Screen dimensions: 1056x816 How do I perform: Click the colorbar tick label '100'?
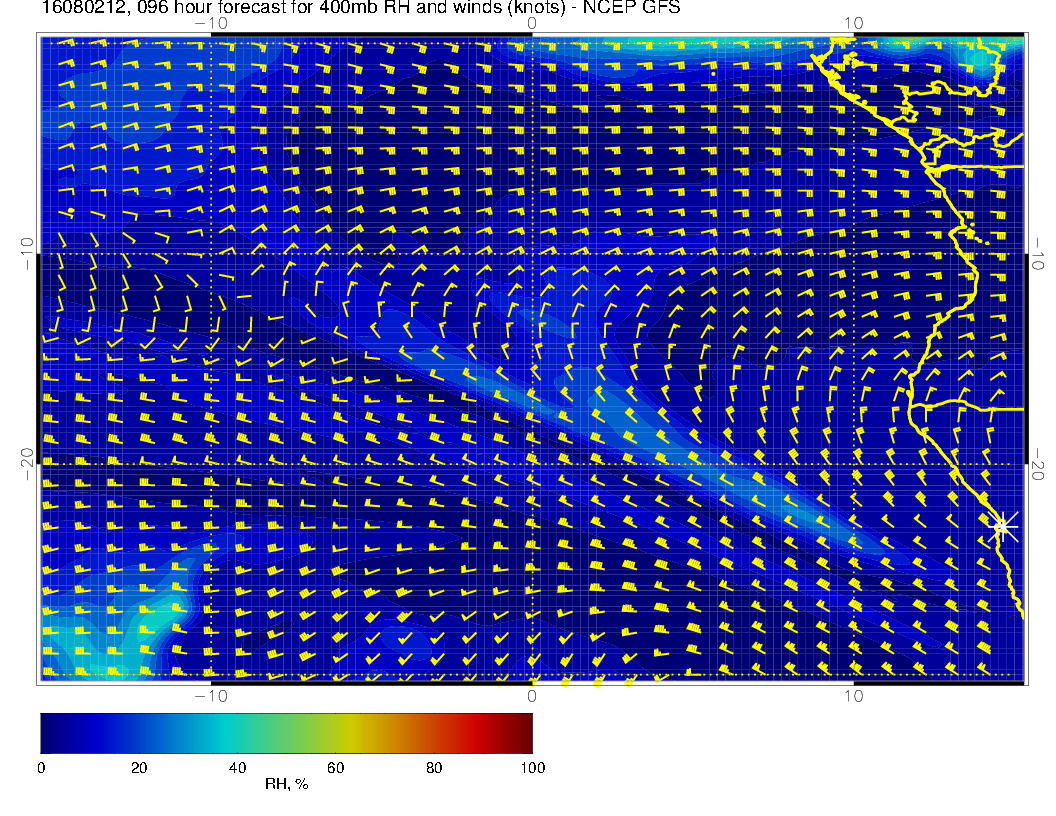[533, 768]
